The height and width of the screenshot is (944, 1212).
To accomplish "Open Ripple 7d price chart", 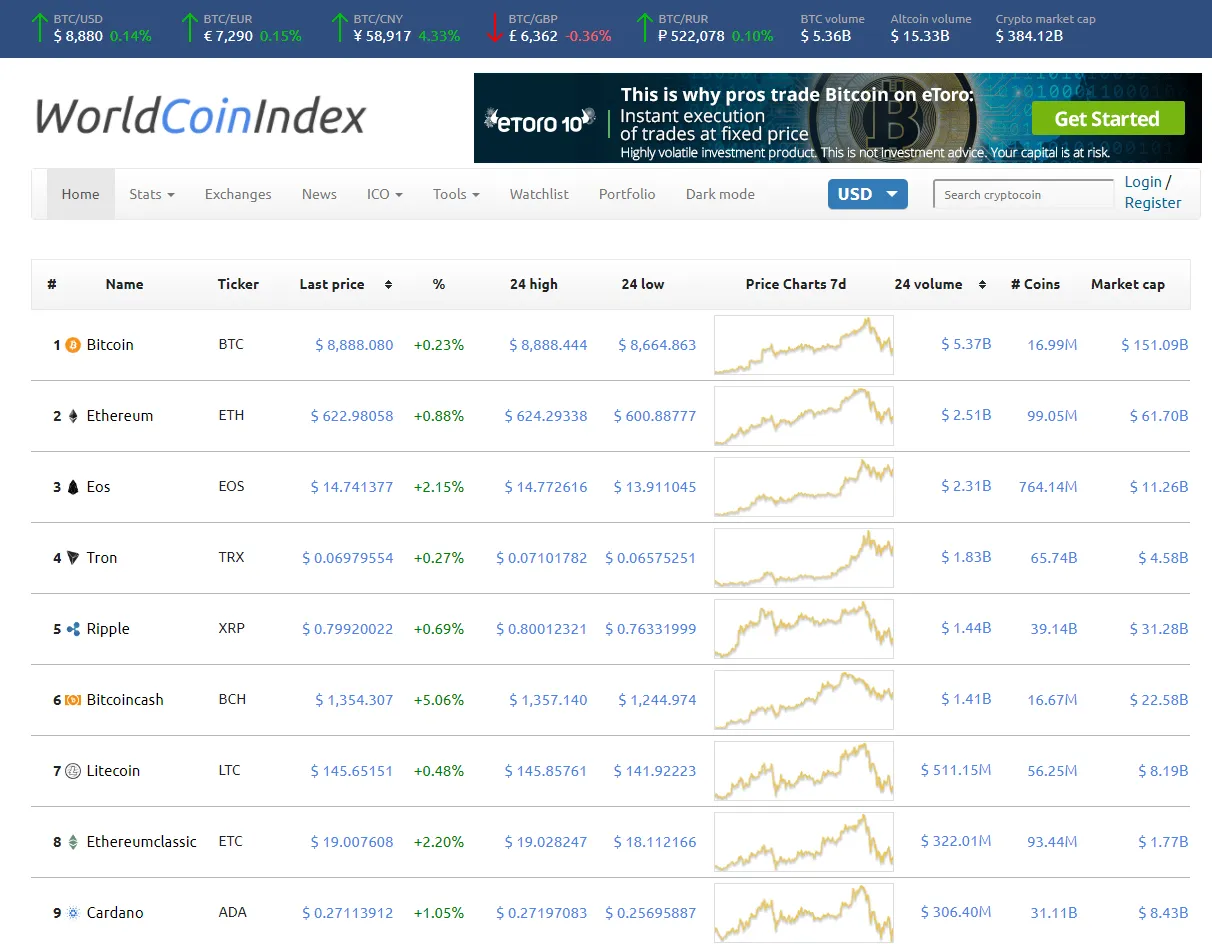I will 804,629.
